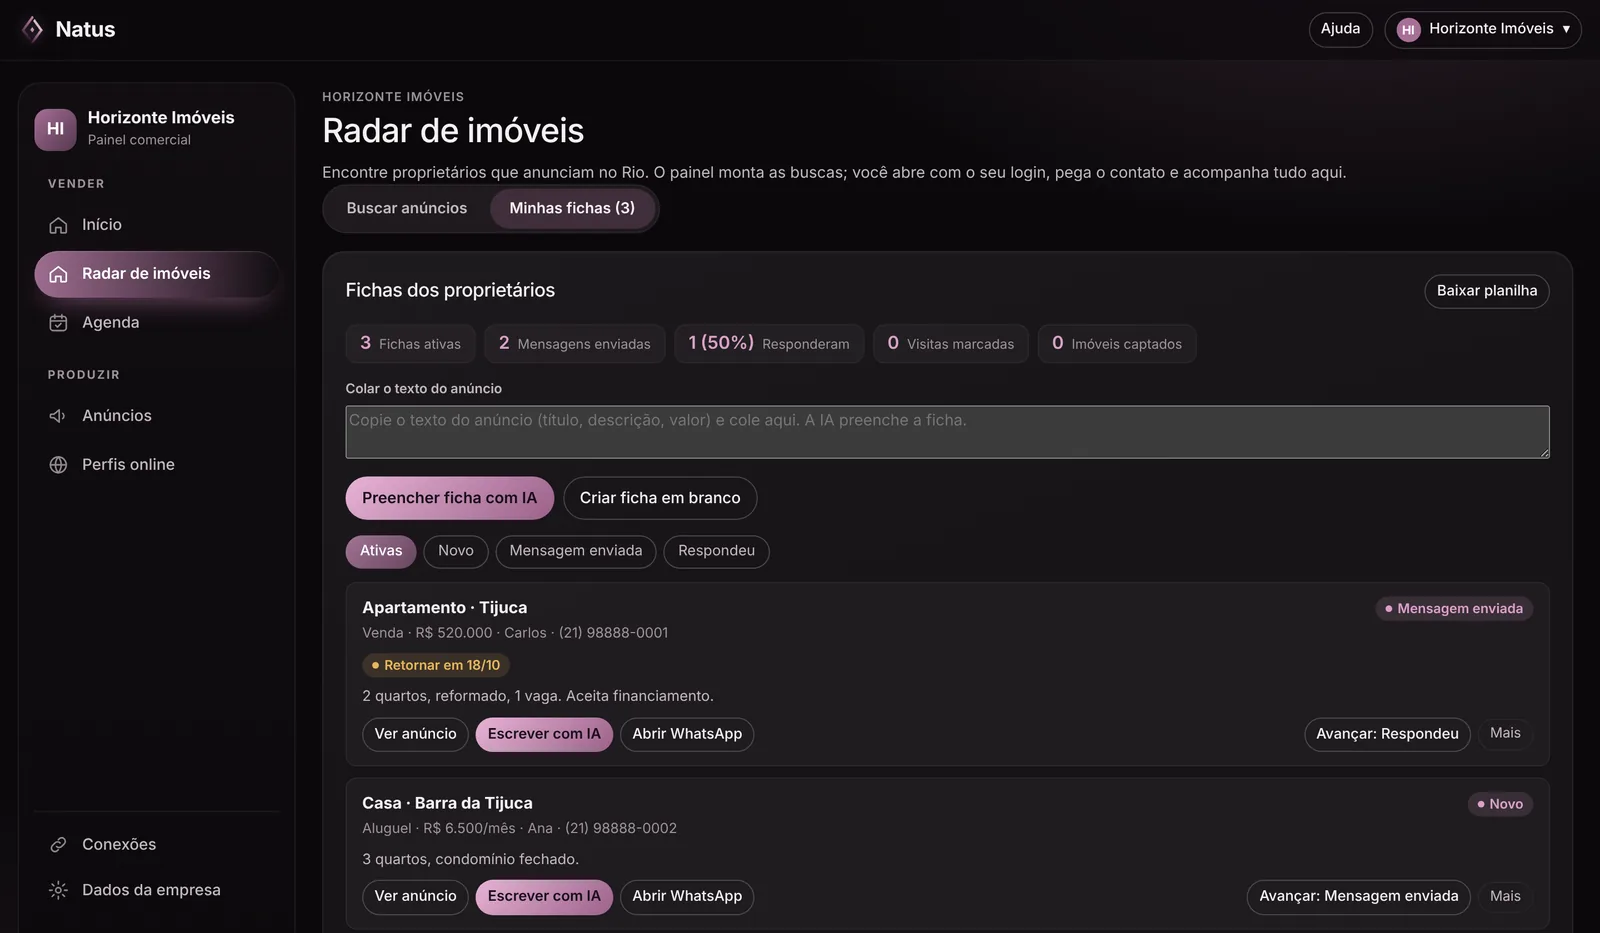
Task: Open Abrir WhatsApp for Casa Barra da Tijuca
Action: tap(687, 897)
